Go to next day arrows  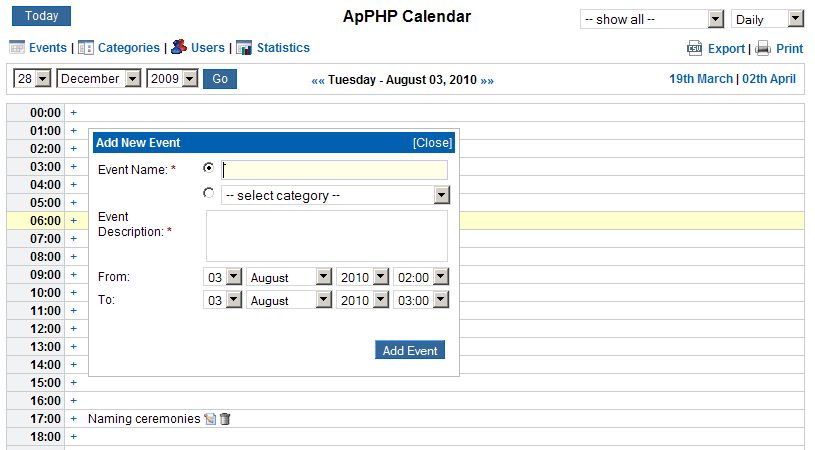(487, 80)
